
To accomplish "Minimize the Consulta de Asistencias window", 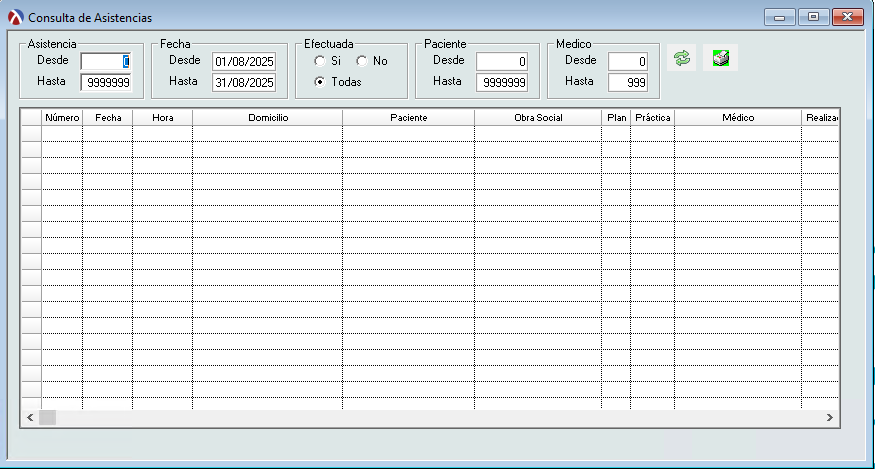I will coord(779,17).
